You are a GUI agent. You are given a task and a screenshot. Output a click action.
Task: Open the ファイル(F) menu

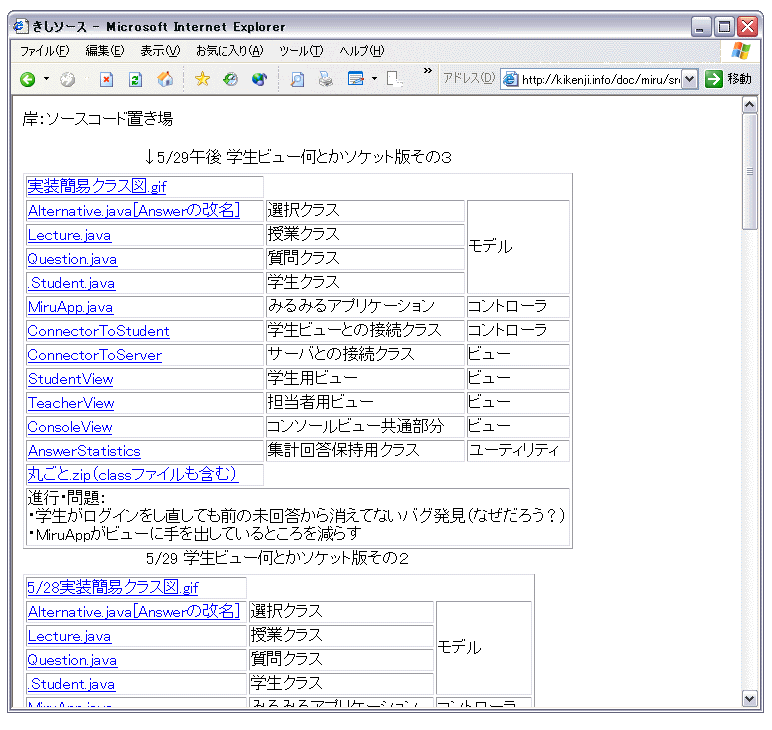[x=44, y=51]
